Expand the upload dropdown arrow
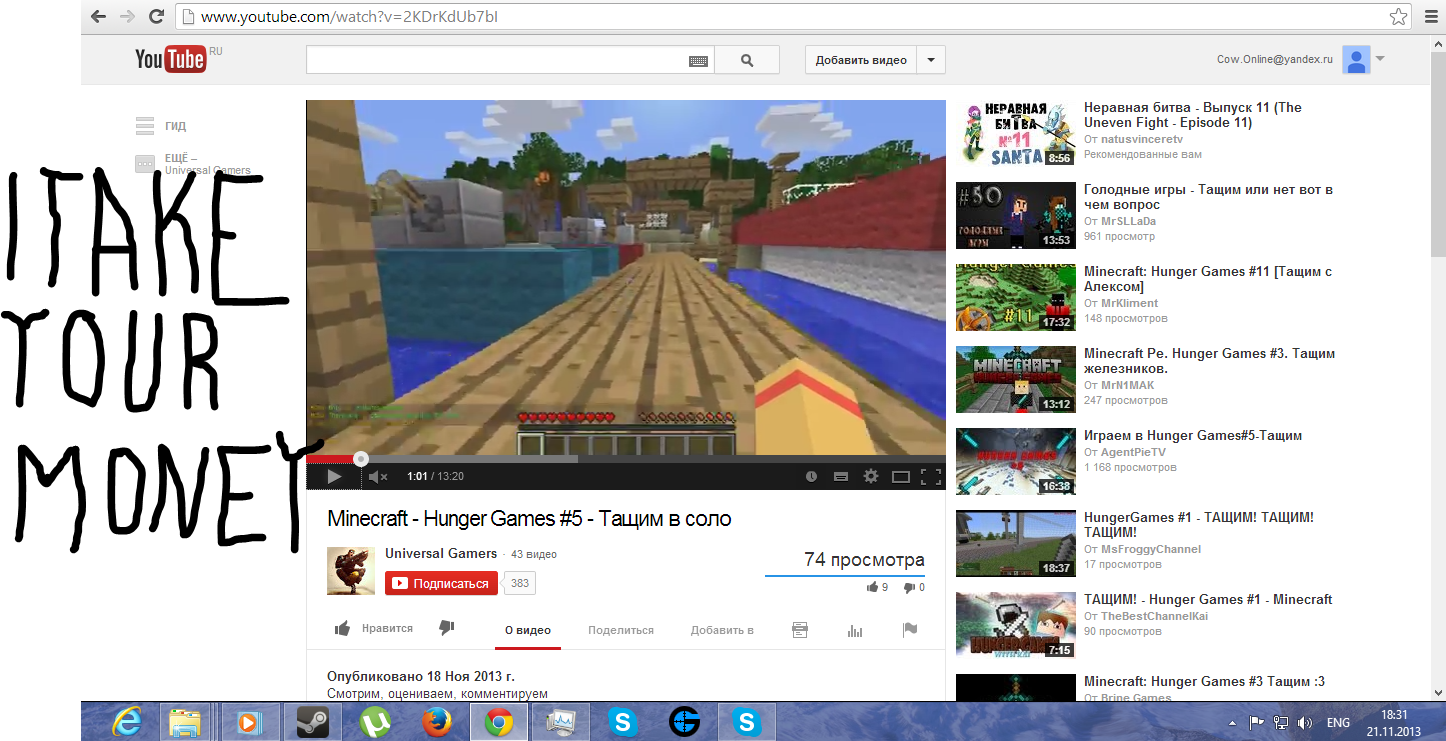This screenshot has height=741, width=1446. coord(931,60)
